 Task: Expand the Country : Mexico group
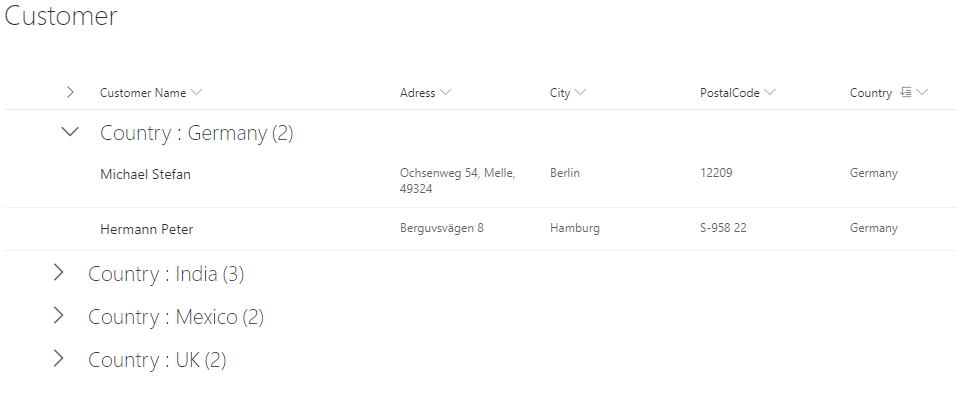tap(59, 316)
